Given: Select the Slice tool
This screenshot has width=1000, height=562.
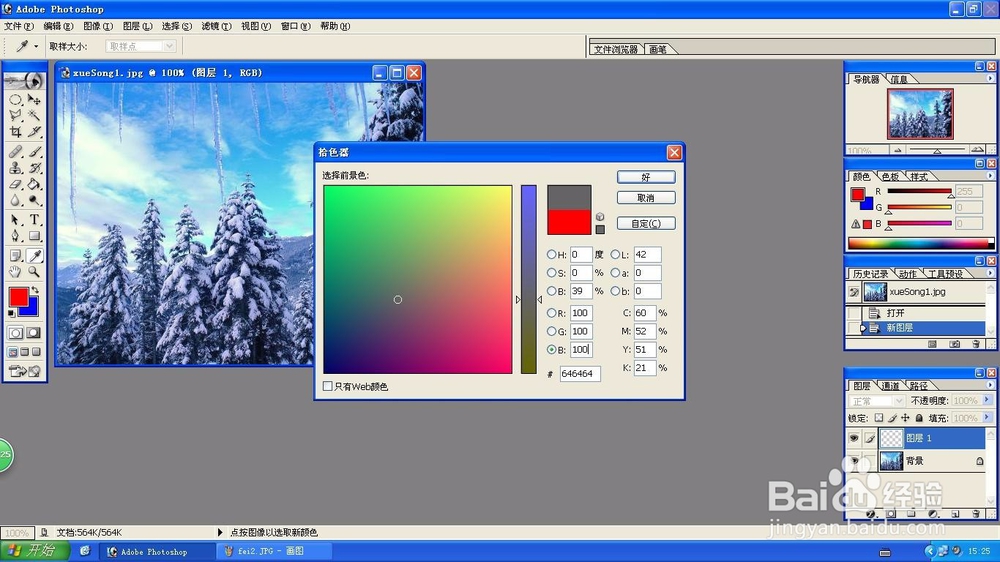Looking at the screenshot, I should click(x=34, y=132).
